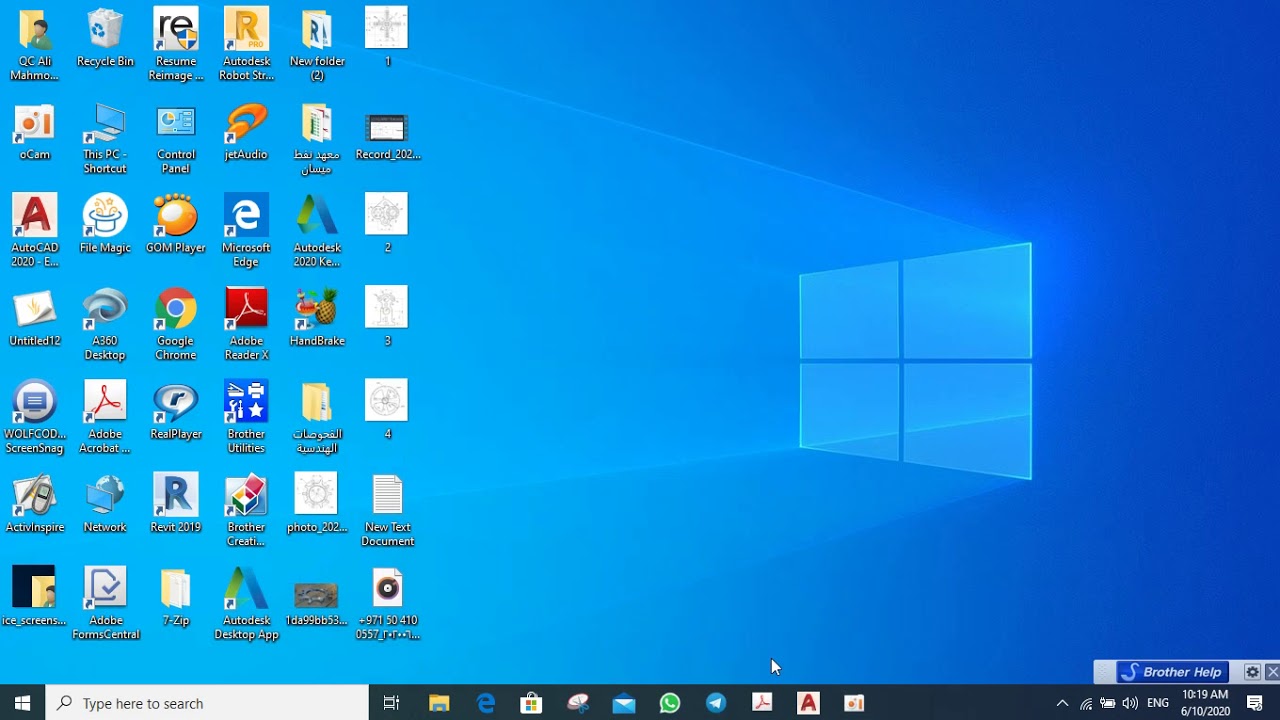
Task: Launch Edge from the taskbar
Action: tap(486, 703)
